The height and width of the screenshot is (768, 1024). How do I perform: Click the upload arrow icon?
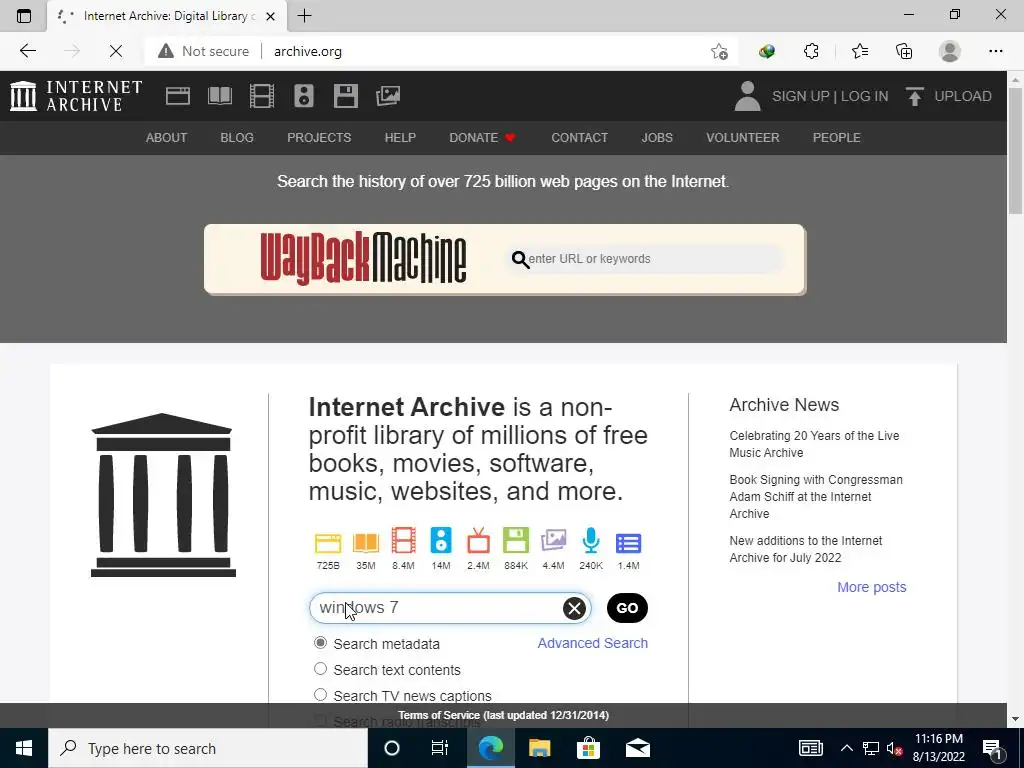click(914, 96)
